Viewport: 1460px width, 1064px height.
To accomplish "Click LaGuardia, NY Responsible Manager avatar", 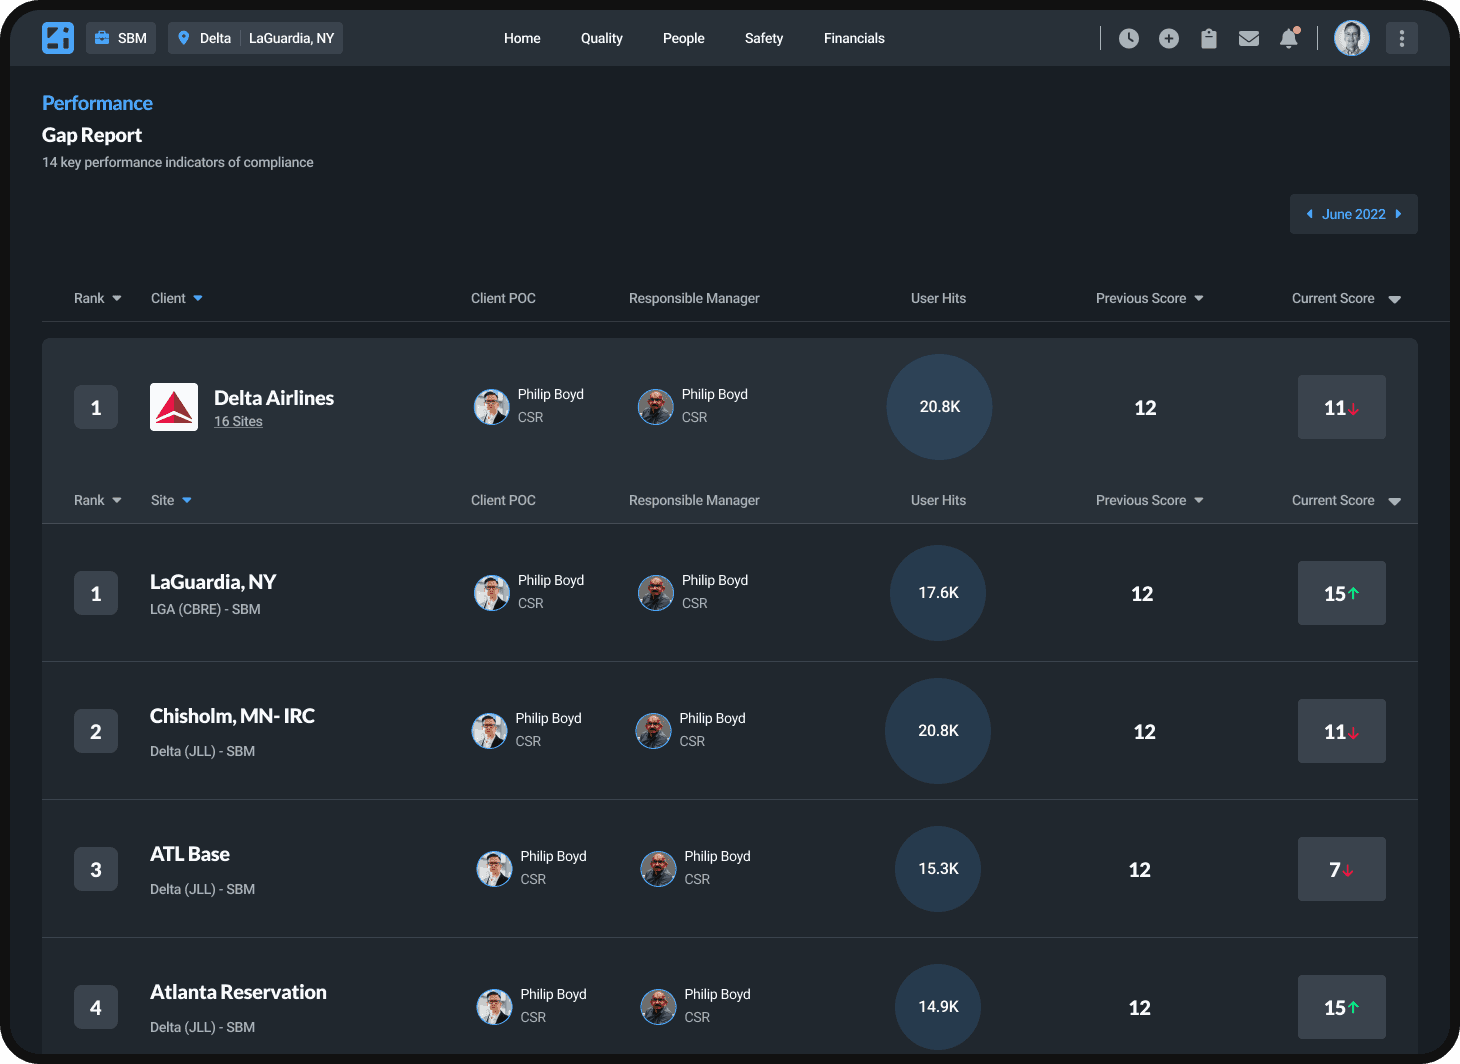I will 655,593.
